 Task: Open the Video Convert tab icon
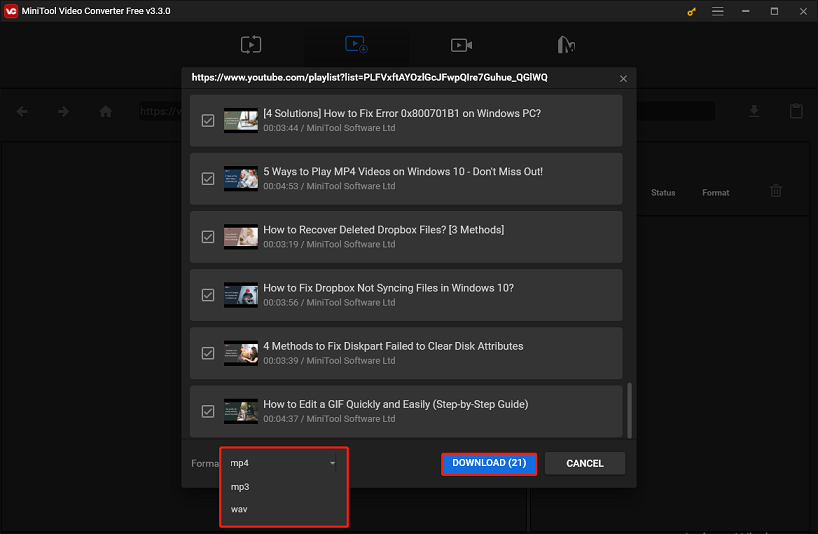(251, 45)
